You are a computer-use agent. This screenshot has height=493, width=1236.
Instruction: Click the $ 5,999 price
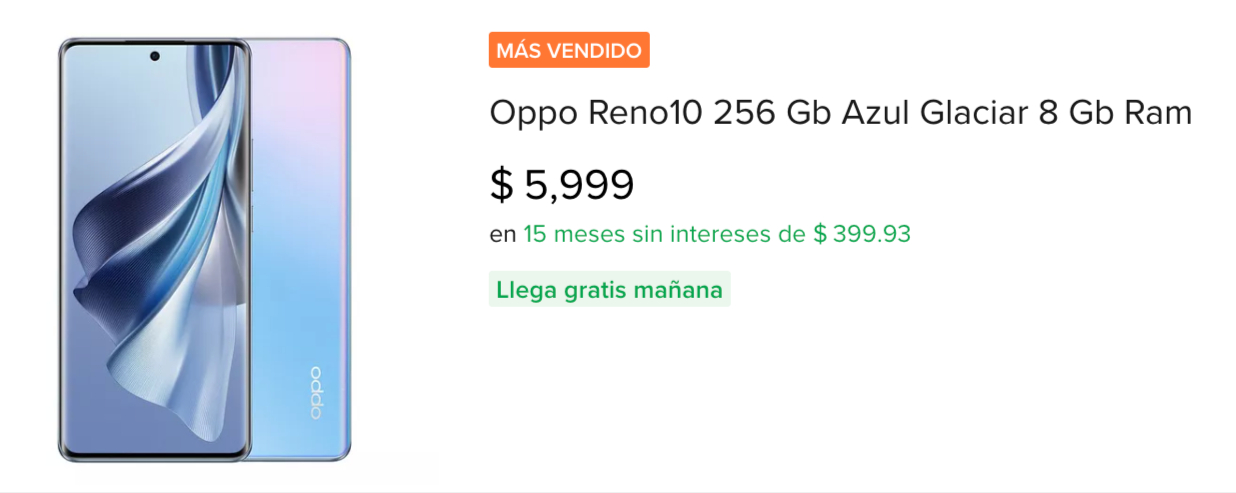tap(562, 184)
